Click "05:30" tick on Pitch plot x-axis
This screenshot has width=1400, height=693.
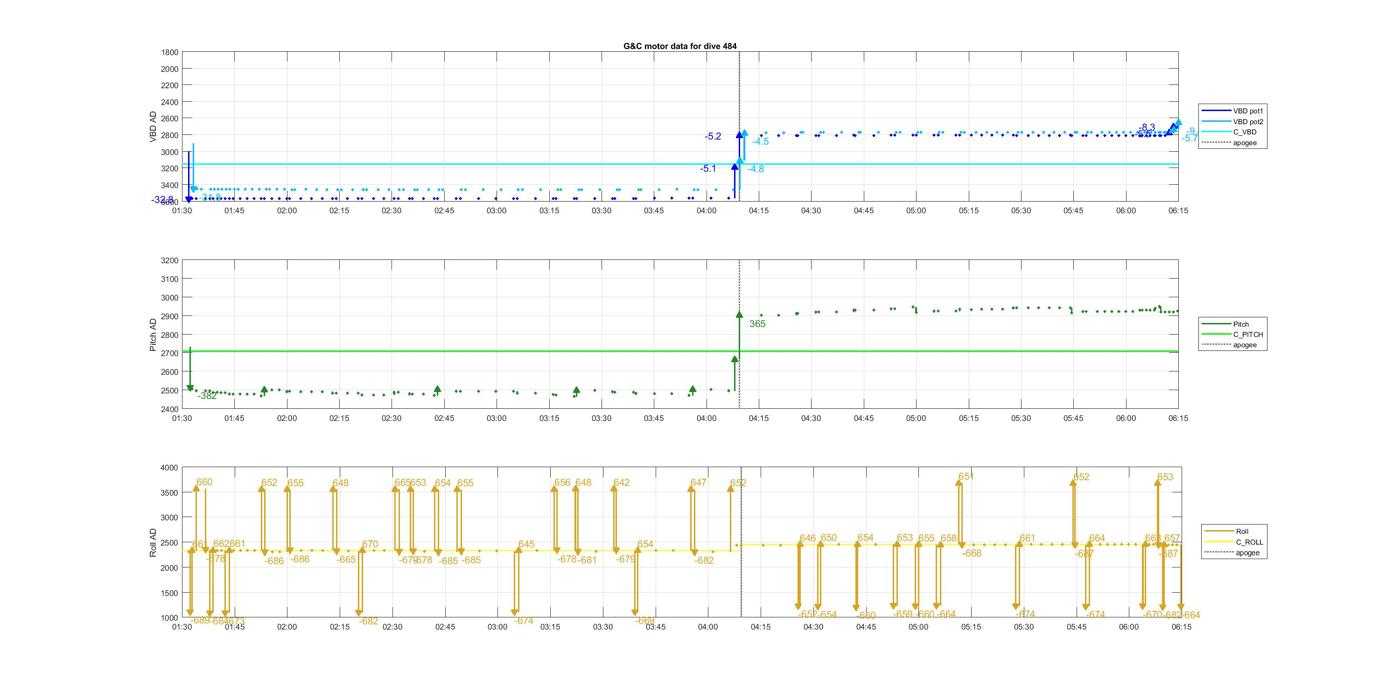click(x=1021, y=419)
